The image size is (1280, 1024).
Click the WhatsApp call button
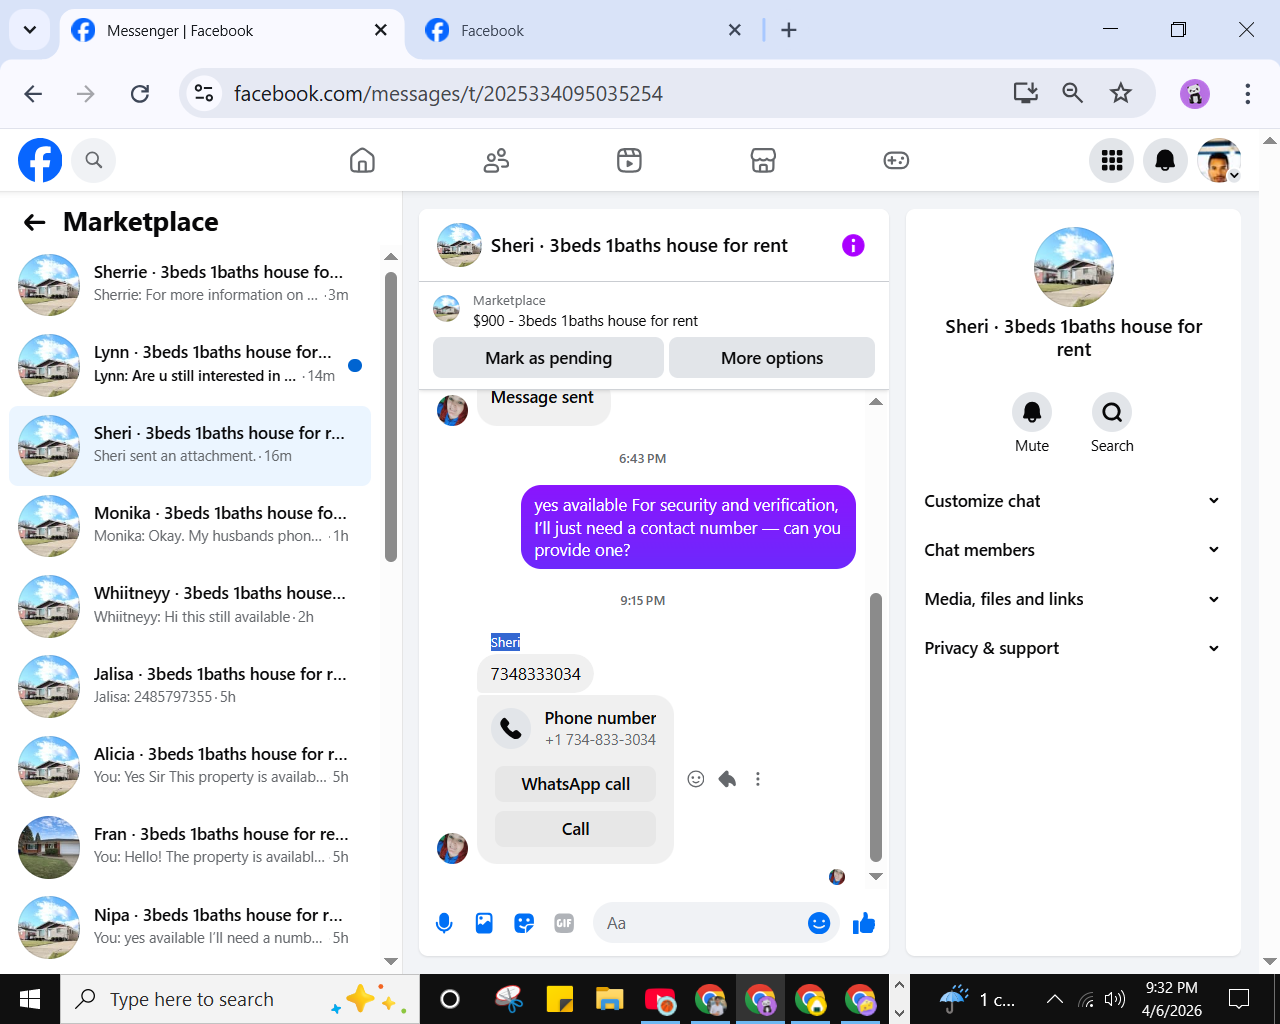(576, 784)
